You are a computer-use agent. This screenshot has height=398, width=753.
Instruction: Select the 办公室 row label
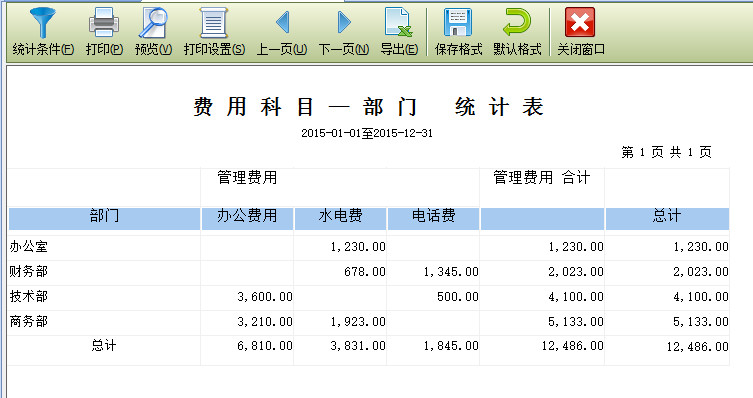tap(29, 247)
